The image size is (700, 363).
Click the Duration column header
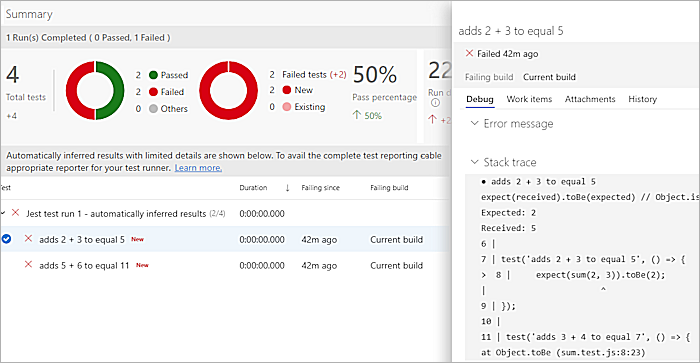tap(253, 188)
